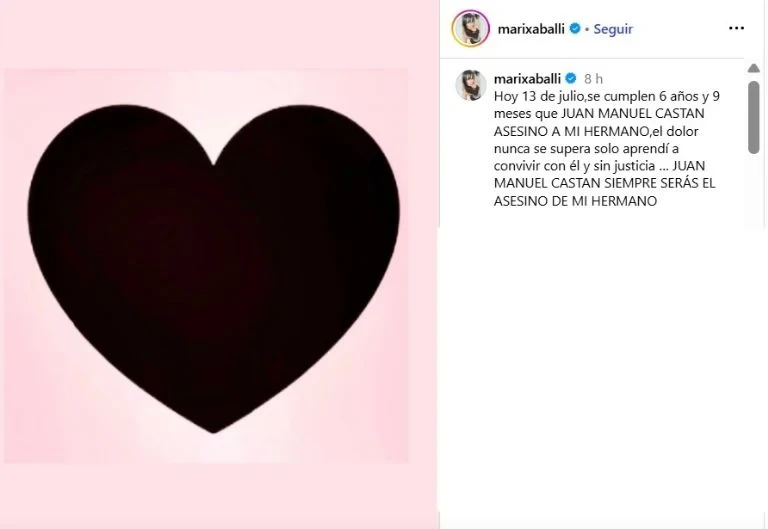This screenshot has height=529, width=768.
Task: Click the caption line starting 'Hoy 13 de julio'
Action: (607, 96)
